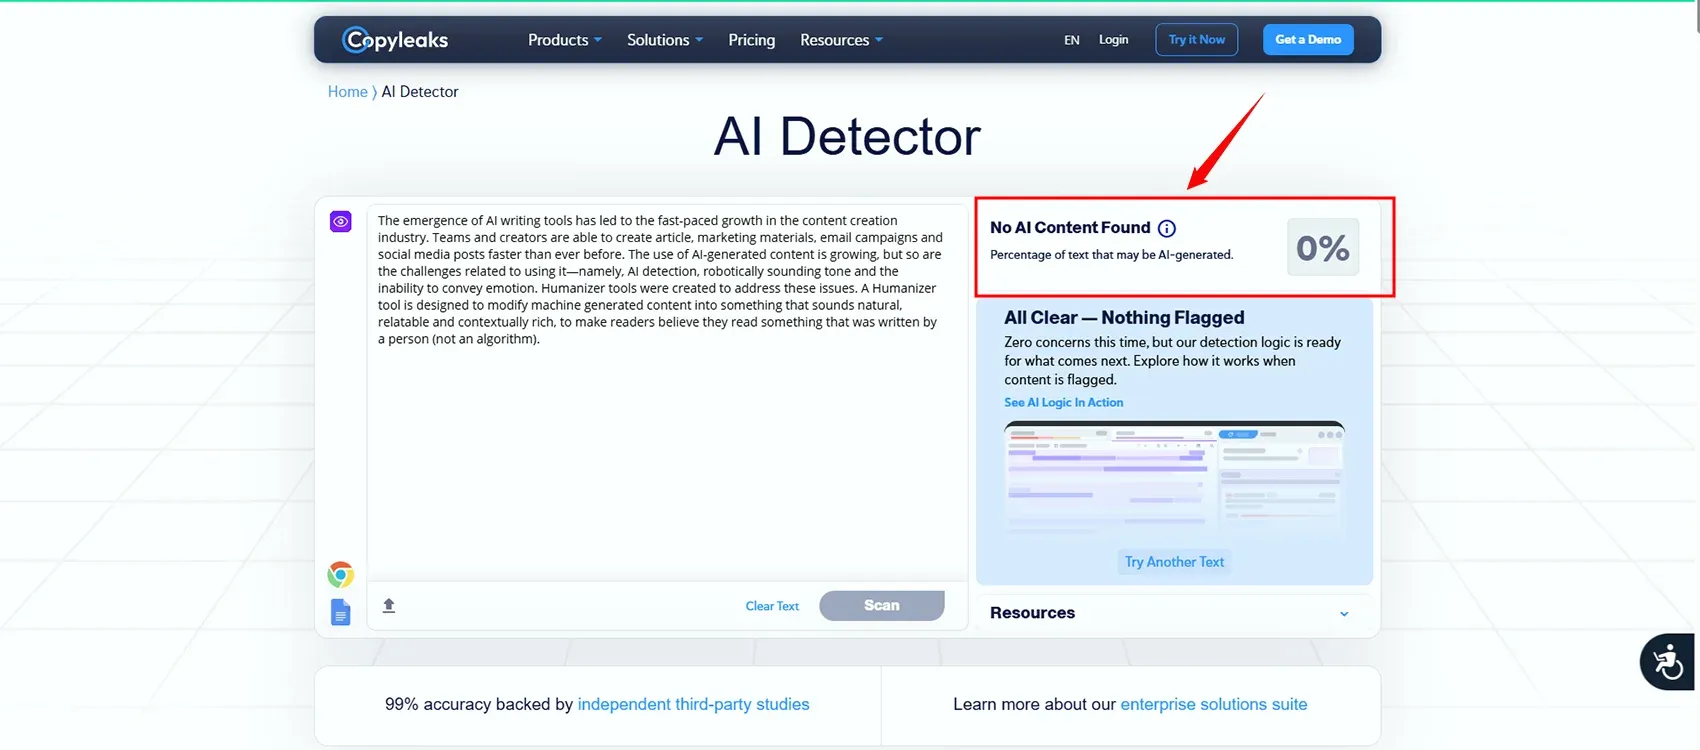Click the info icon beside No AI Content Found
1700x750 pixels.
coord(1167,228)
